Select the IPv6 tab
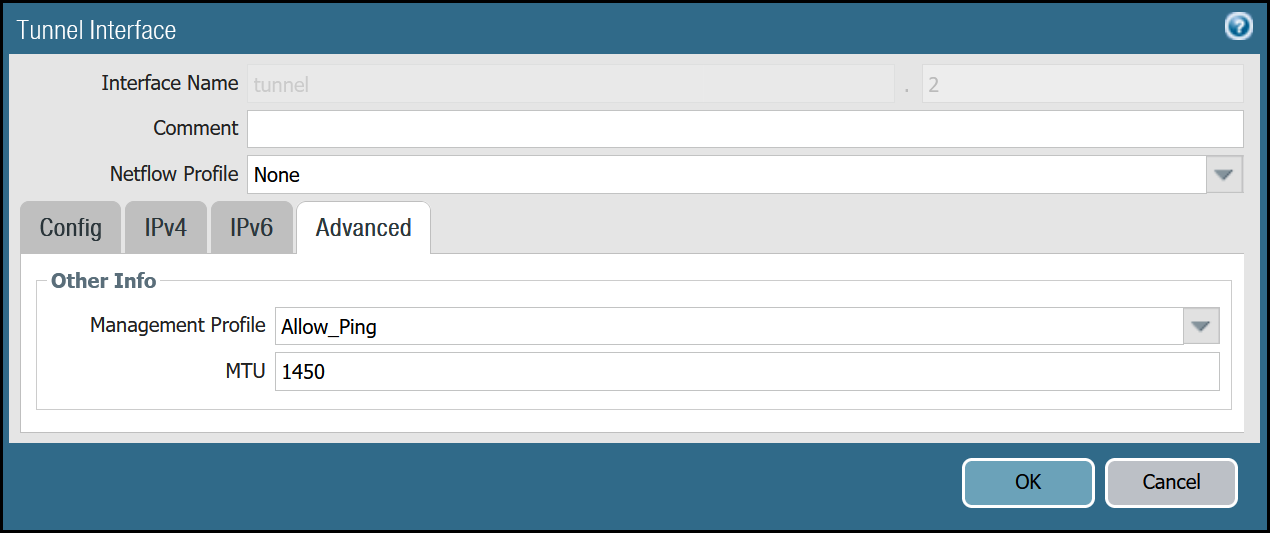This screenshot has height=533, width=1270. [251, 227]
